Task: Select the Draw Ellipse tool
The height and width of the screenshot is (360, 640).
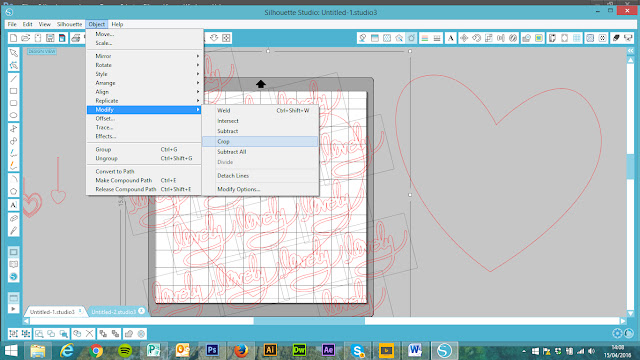Action: (x=13, y=115)
